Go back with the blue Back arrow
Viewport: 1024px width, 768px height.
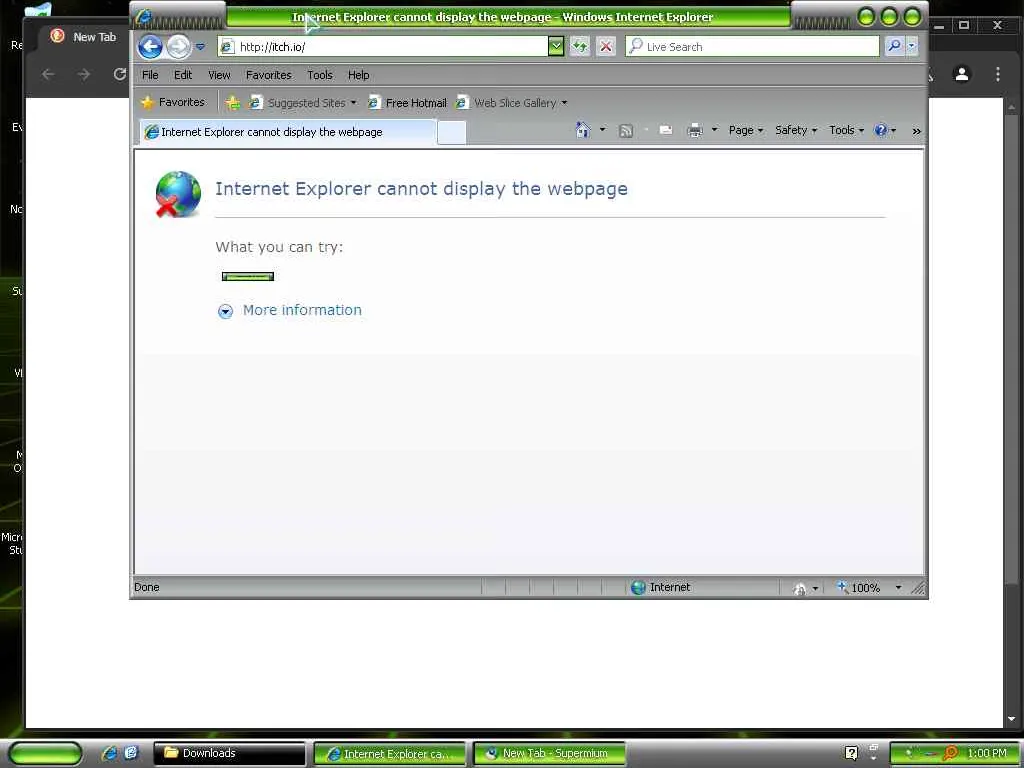point(150,46)
